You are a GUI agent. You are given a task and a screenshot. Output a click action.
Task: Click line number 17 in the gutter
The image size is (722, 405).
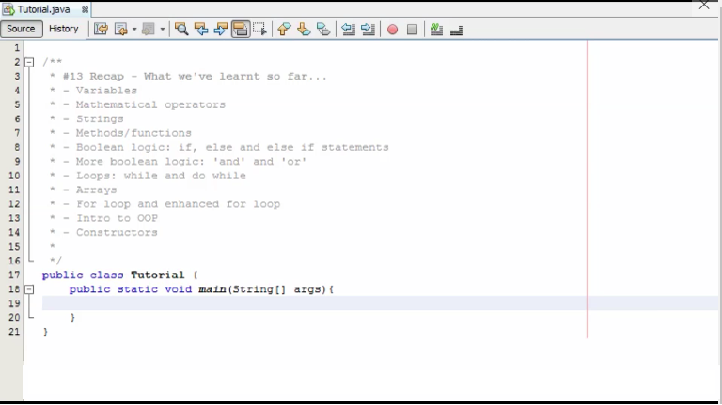click(x=14, y=275)
